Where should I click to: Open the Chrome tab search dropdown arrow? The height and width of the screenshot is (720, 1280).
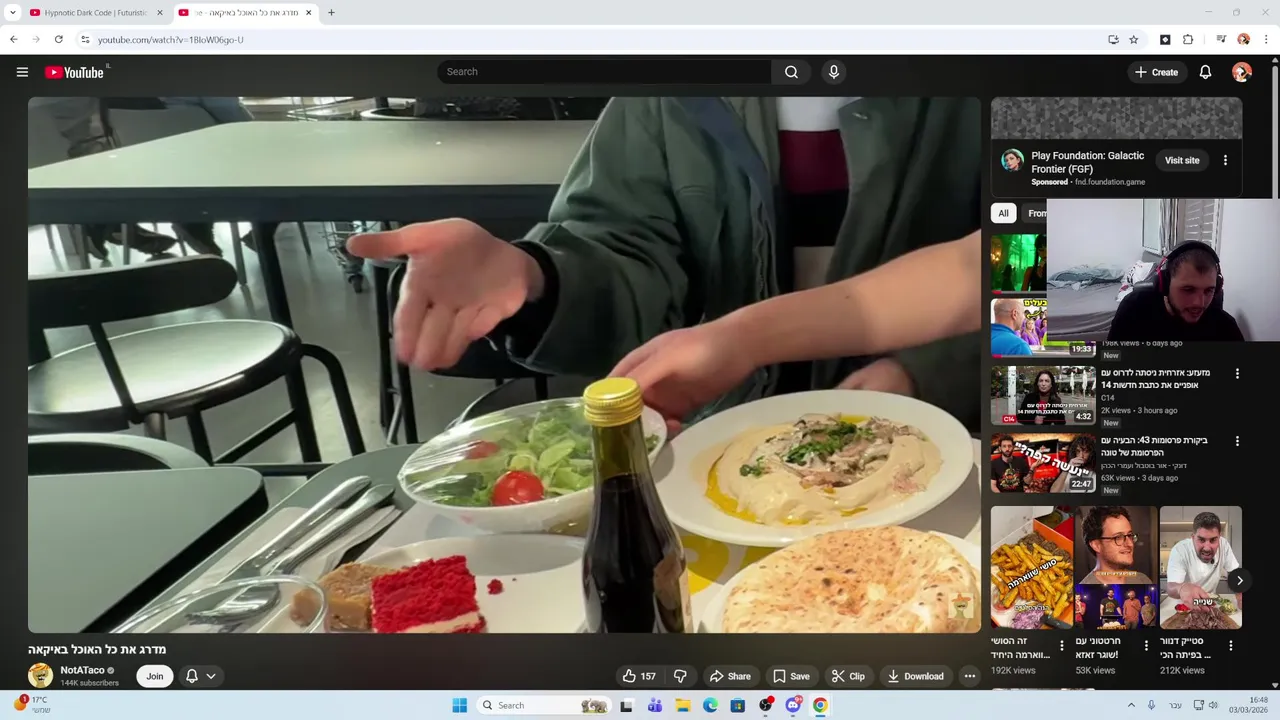(12, 13)
